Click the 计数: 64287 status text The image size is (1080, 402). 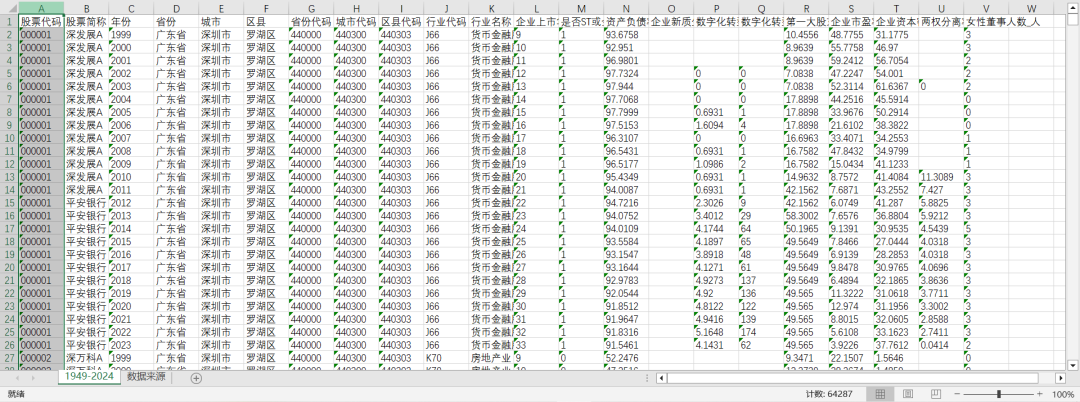829,394
